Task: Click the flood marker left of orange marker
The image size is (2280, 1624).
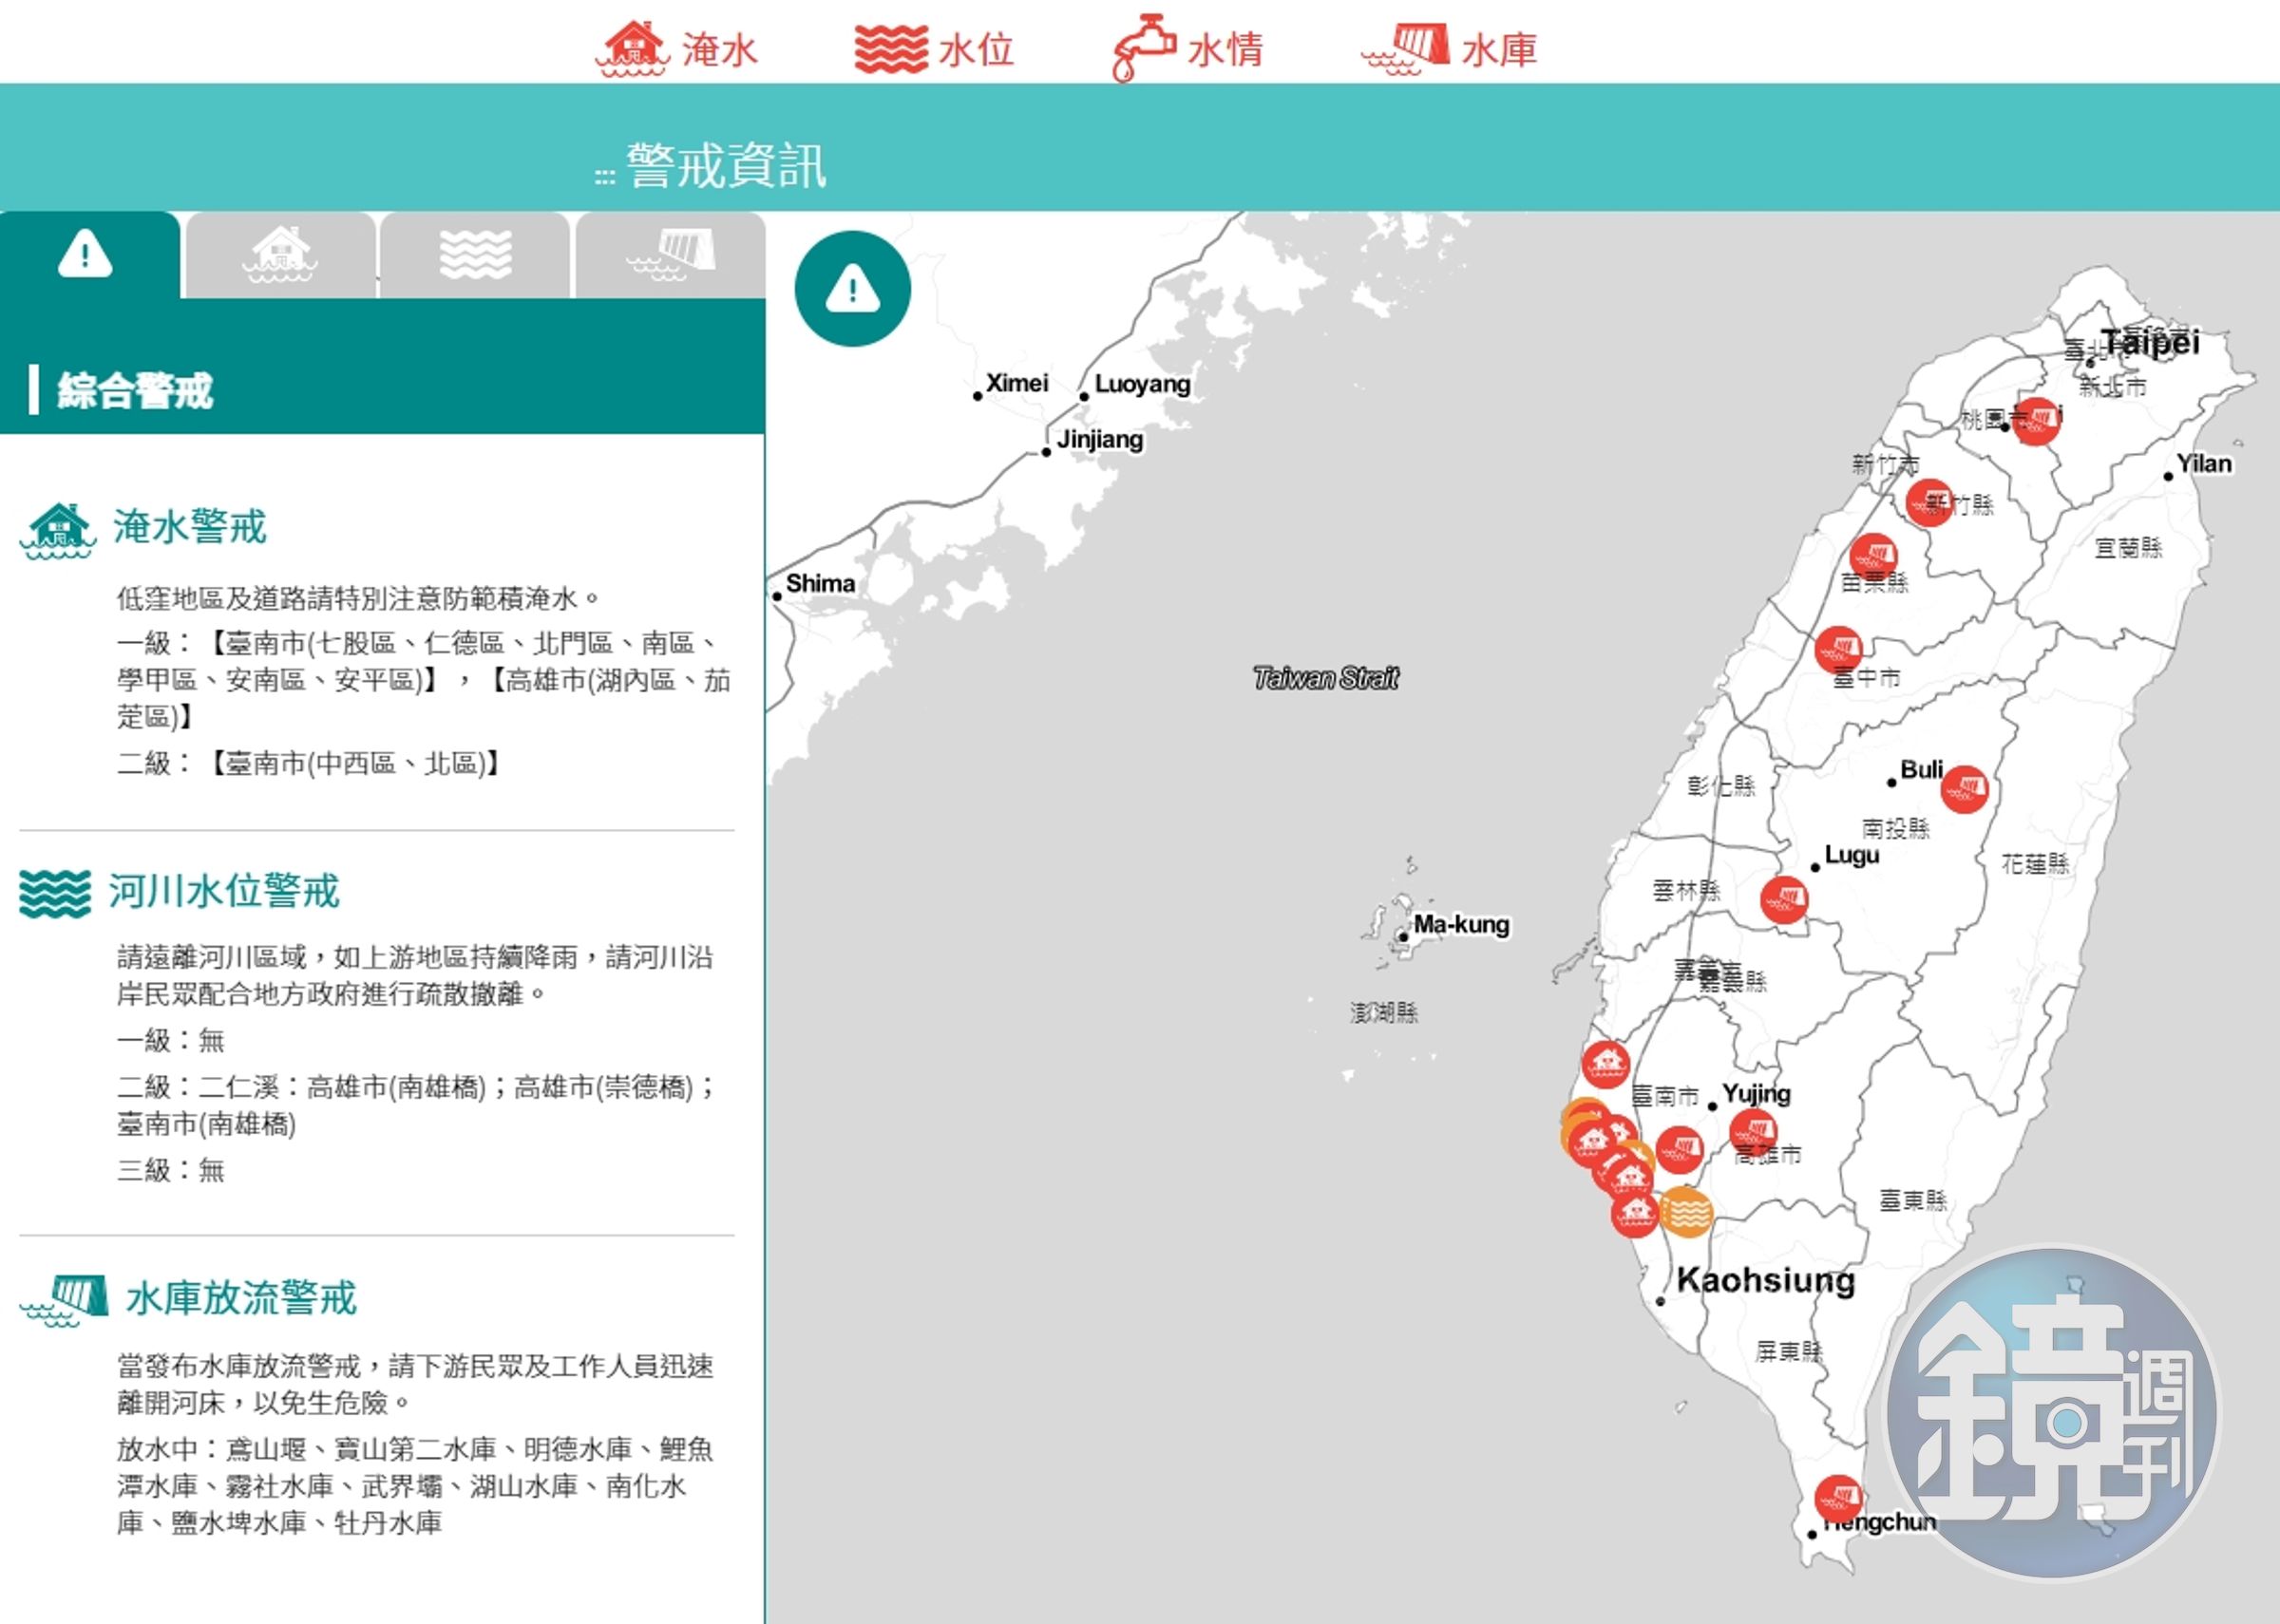Action: 1635,1213
